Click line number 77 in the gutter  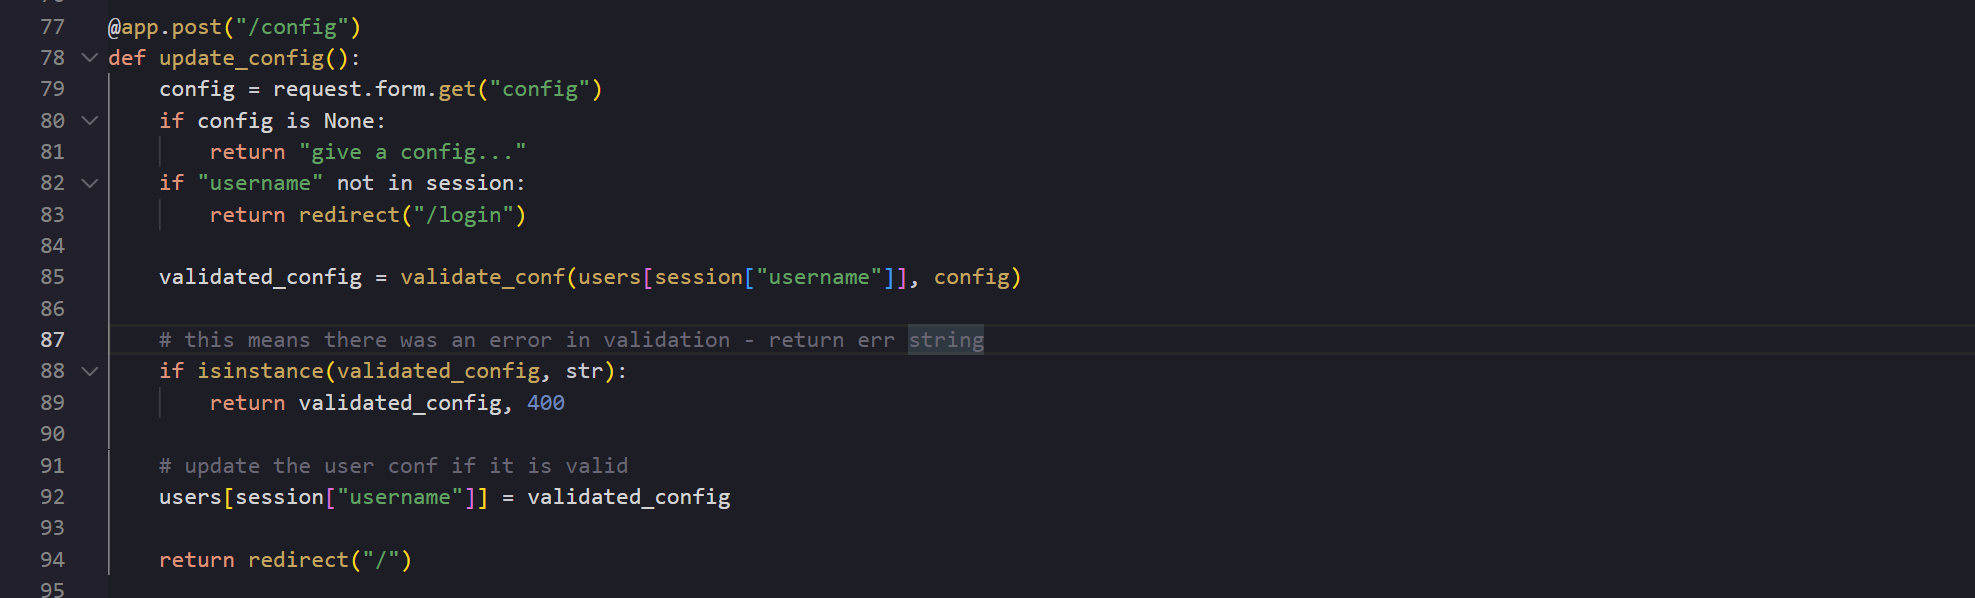[x=52, y=27]
